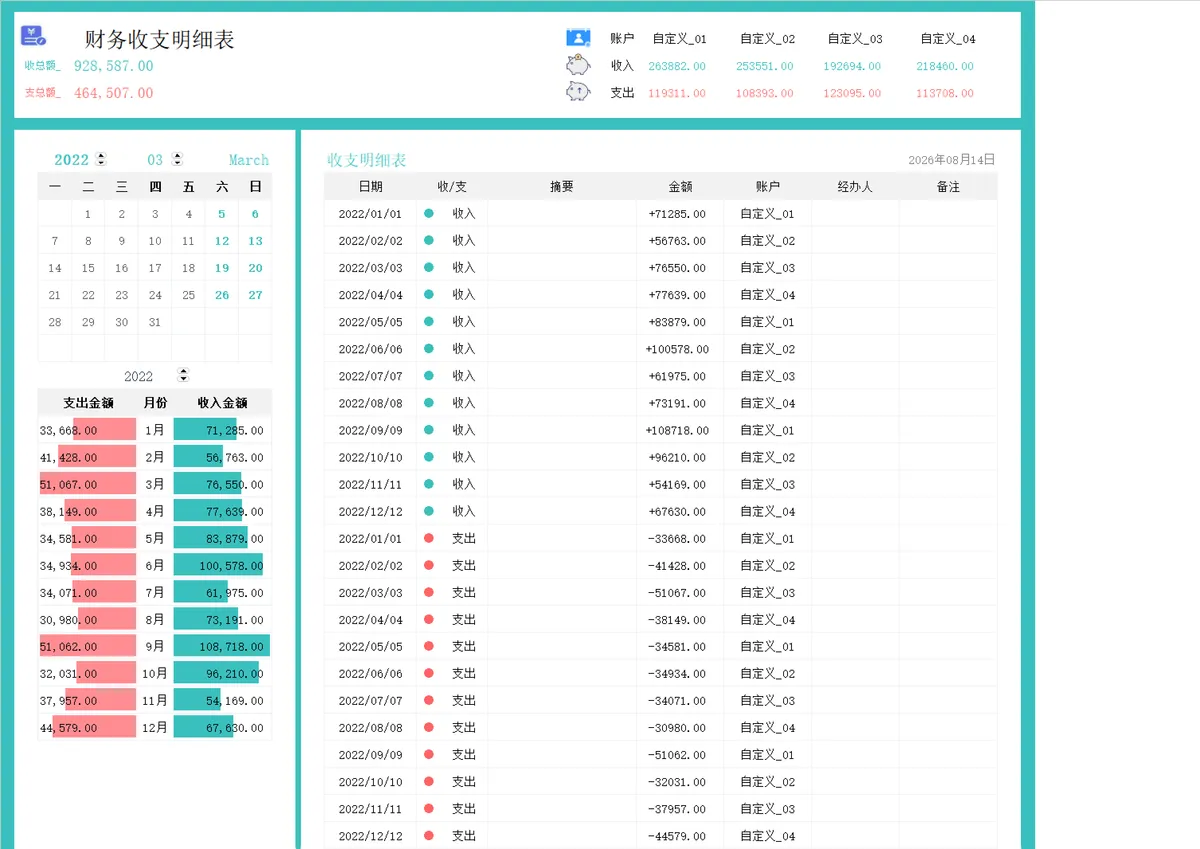Image resolution: width=1200 pixels, height=849 pixels.
Task: Click income value 253551.00
Action: tap(765, 66)
